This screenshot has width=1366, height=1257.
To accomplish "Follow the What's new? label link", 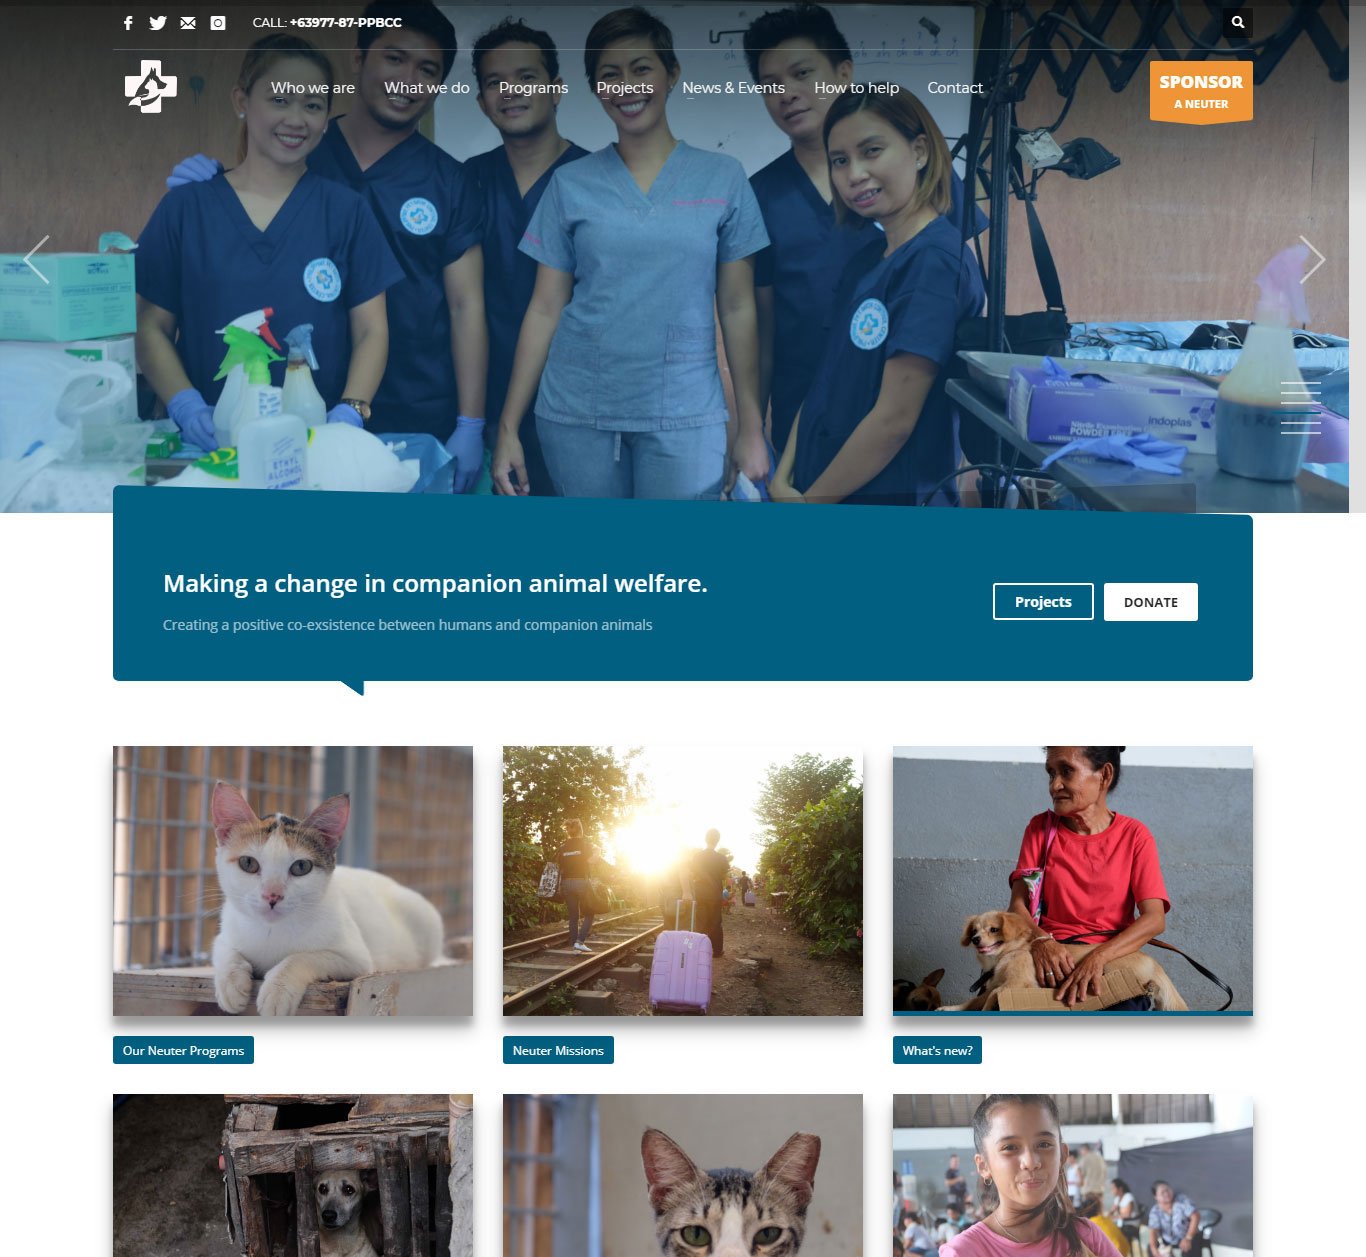I will (x=937, y=1050).
